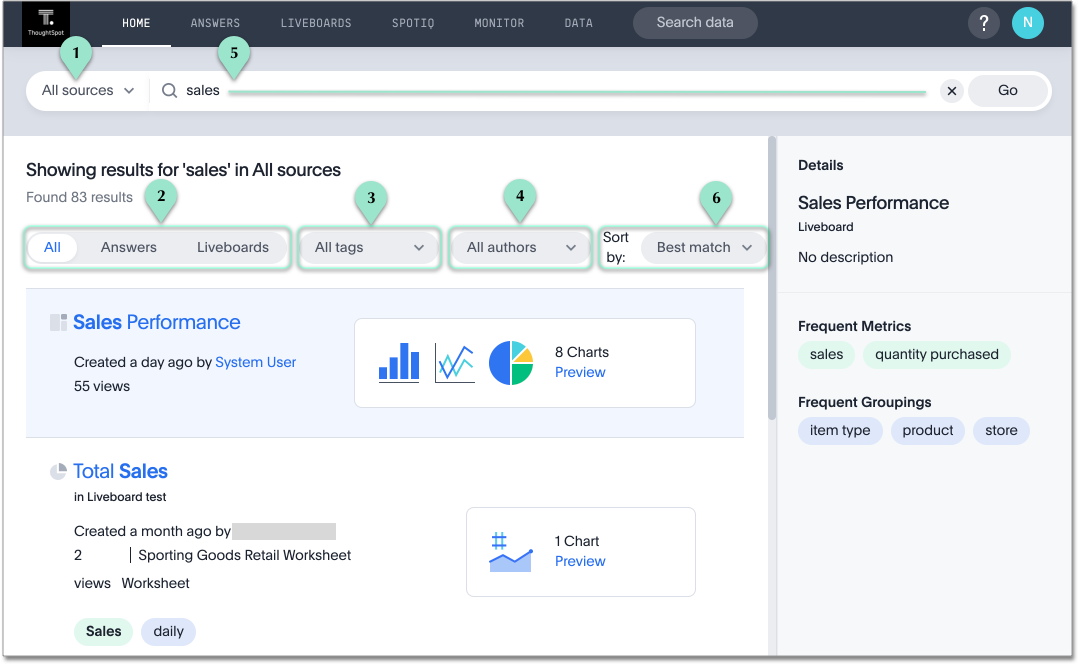
Task: Open the help question mark icon
Action: 983,22
